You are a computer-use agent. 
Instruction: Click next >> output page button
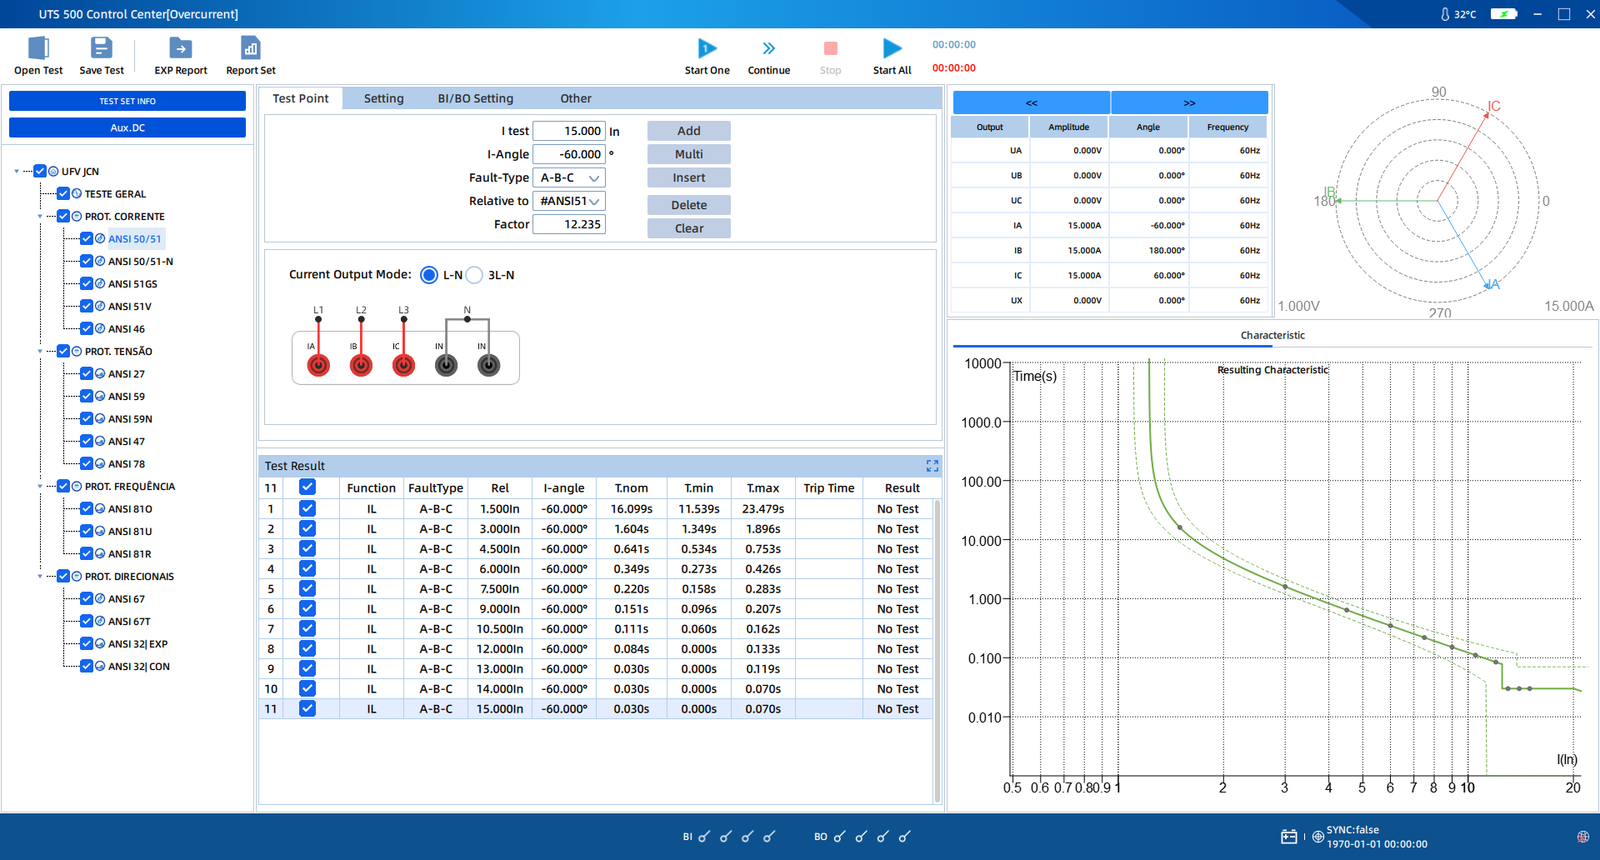point(1189,103)
